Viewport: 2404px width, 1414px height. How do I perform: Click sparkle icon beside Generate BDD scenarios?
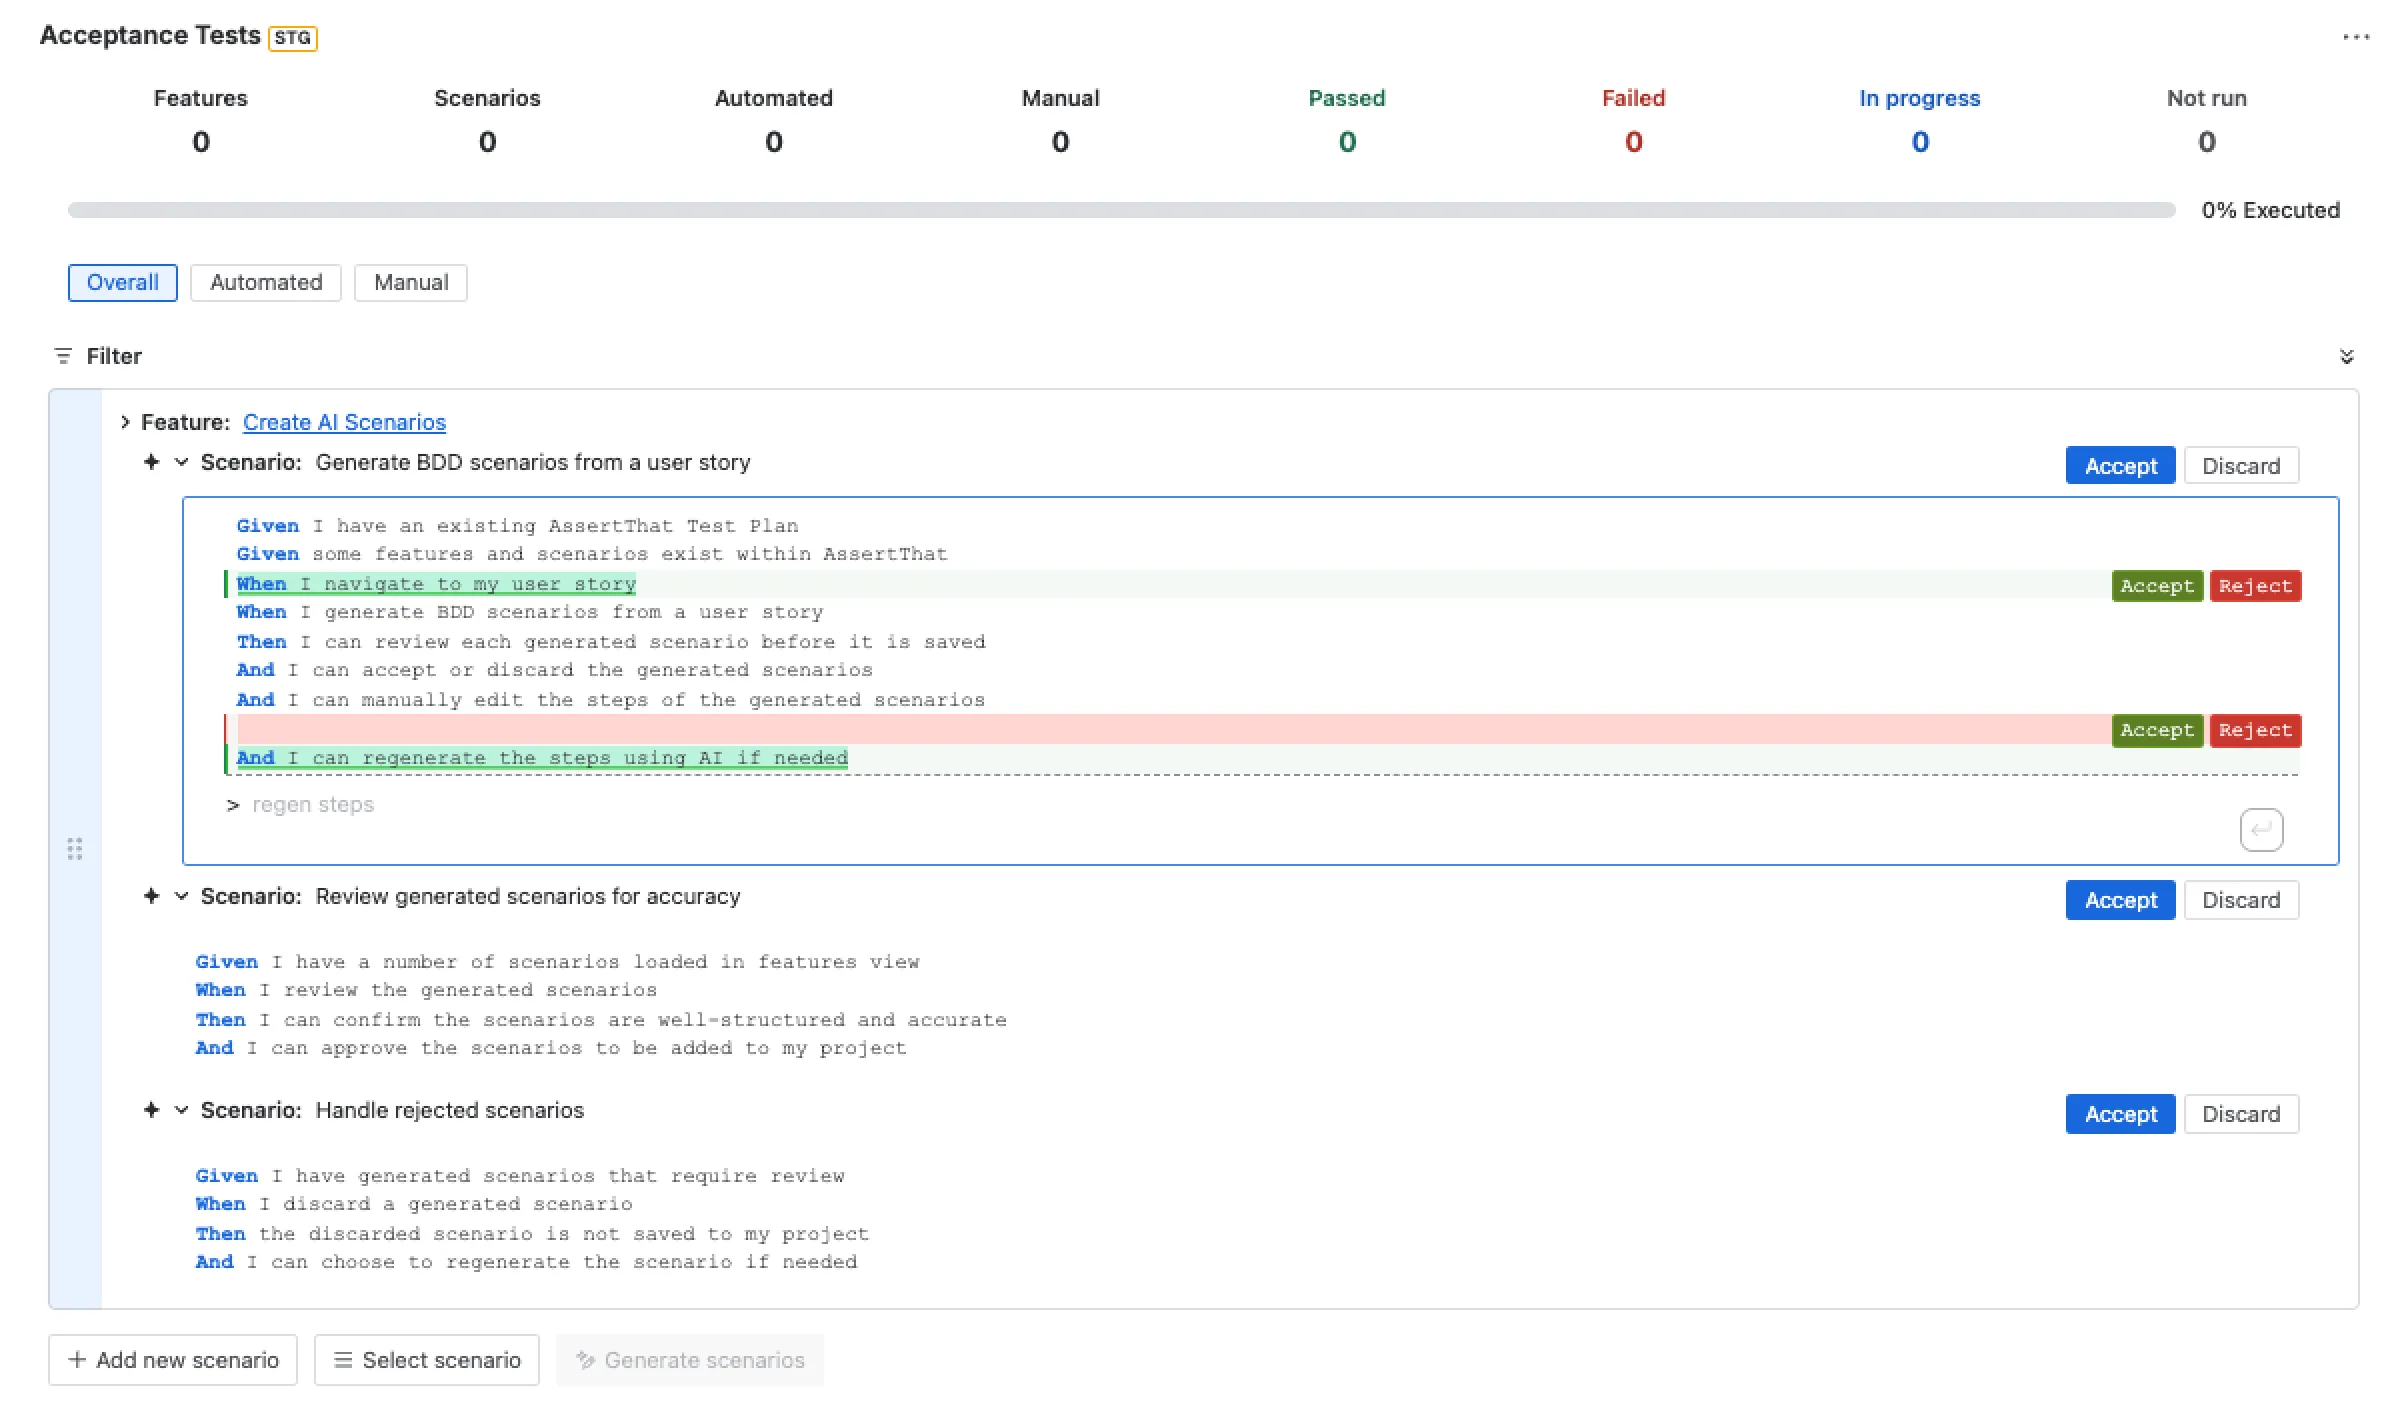[x=151, y=462]
